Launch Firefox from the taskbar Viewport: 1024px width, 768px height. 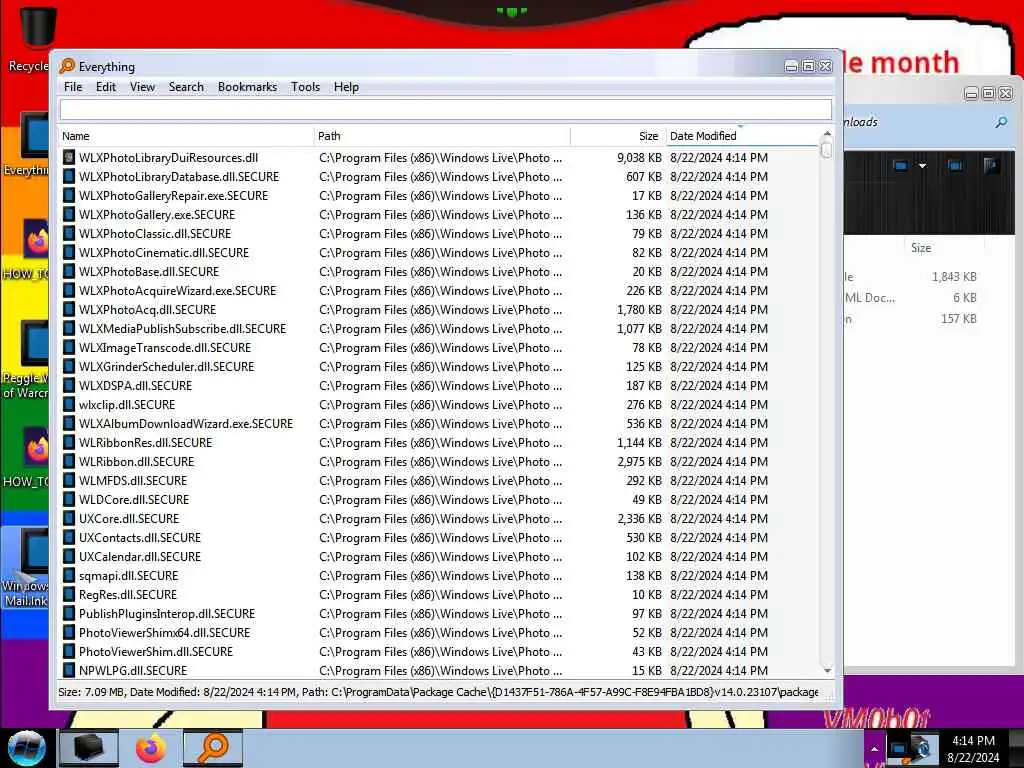pyautogui.click(x=151, y=748)
